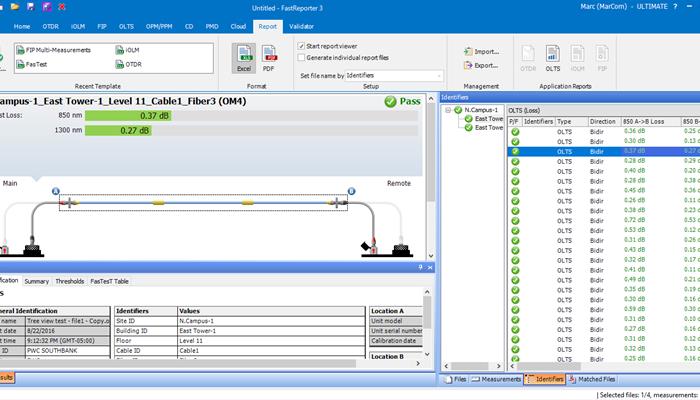Screen dimensions: 700x400
Task: Switch to the Thresholds tab
Action: 70,281
